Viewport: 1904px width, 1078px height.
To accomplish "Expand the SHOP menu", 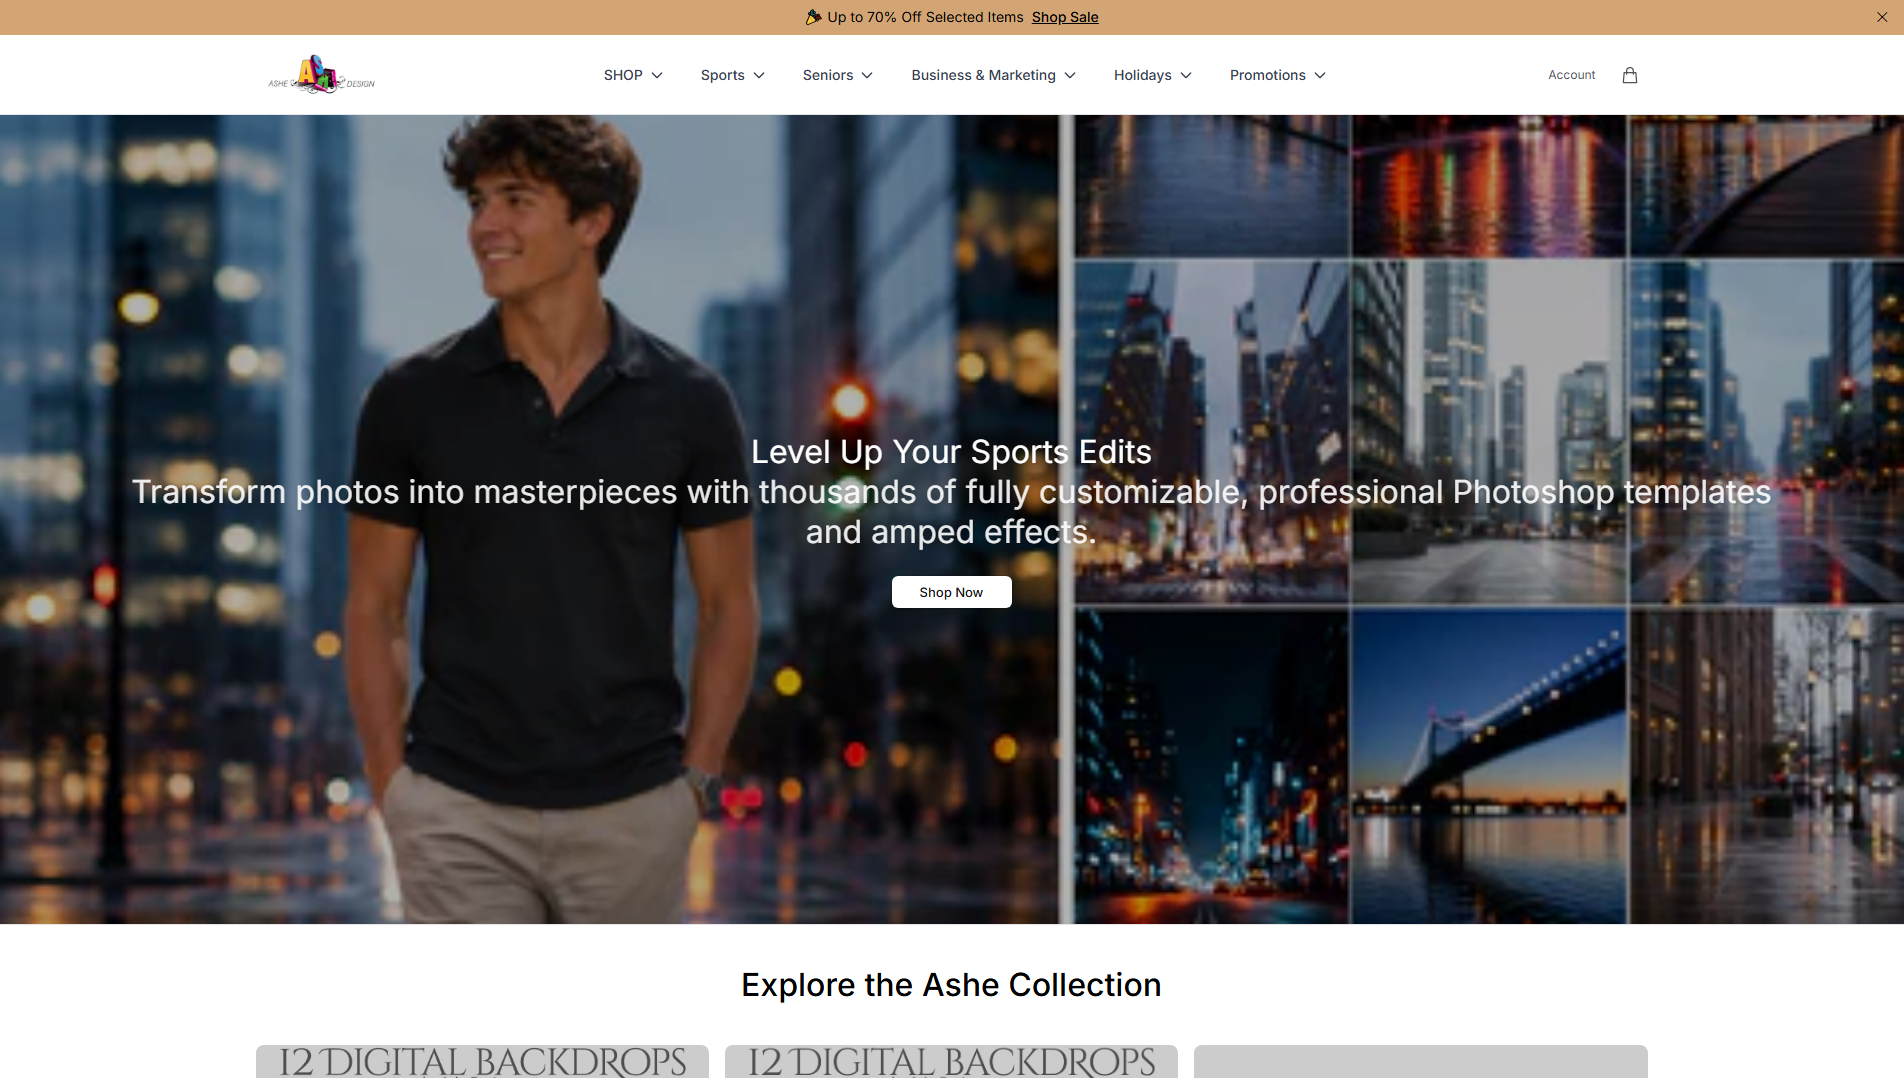I will [633, 75].
